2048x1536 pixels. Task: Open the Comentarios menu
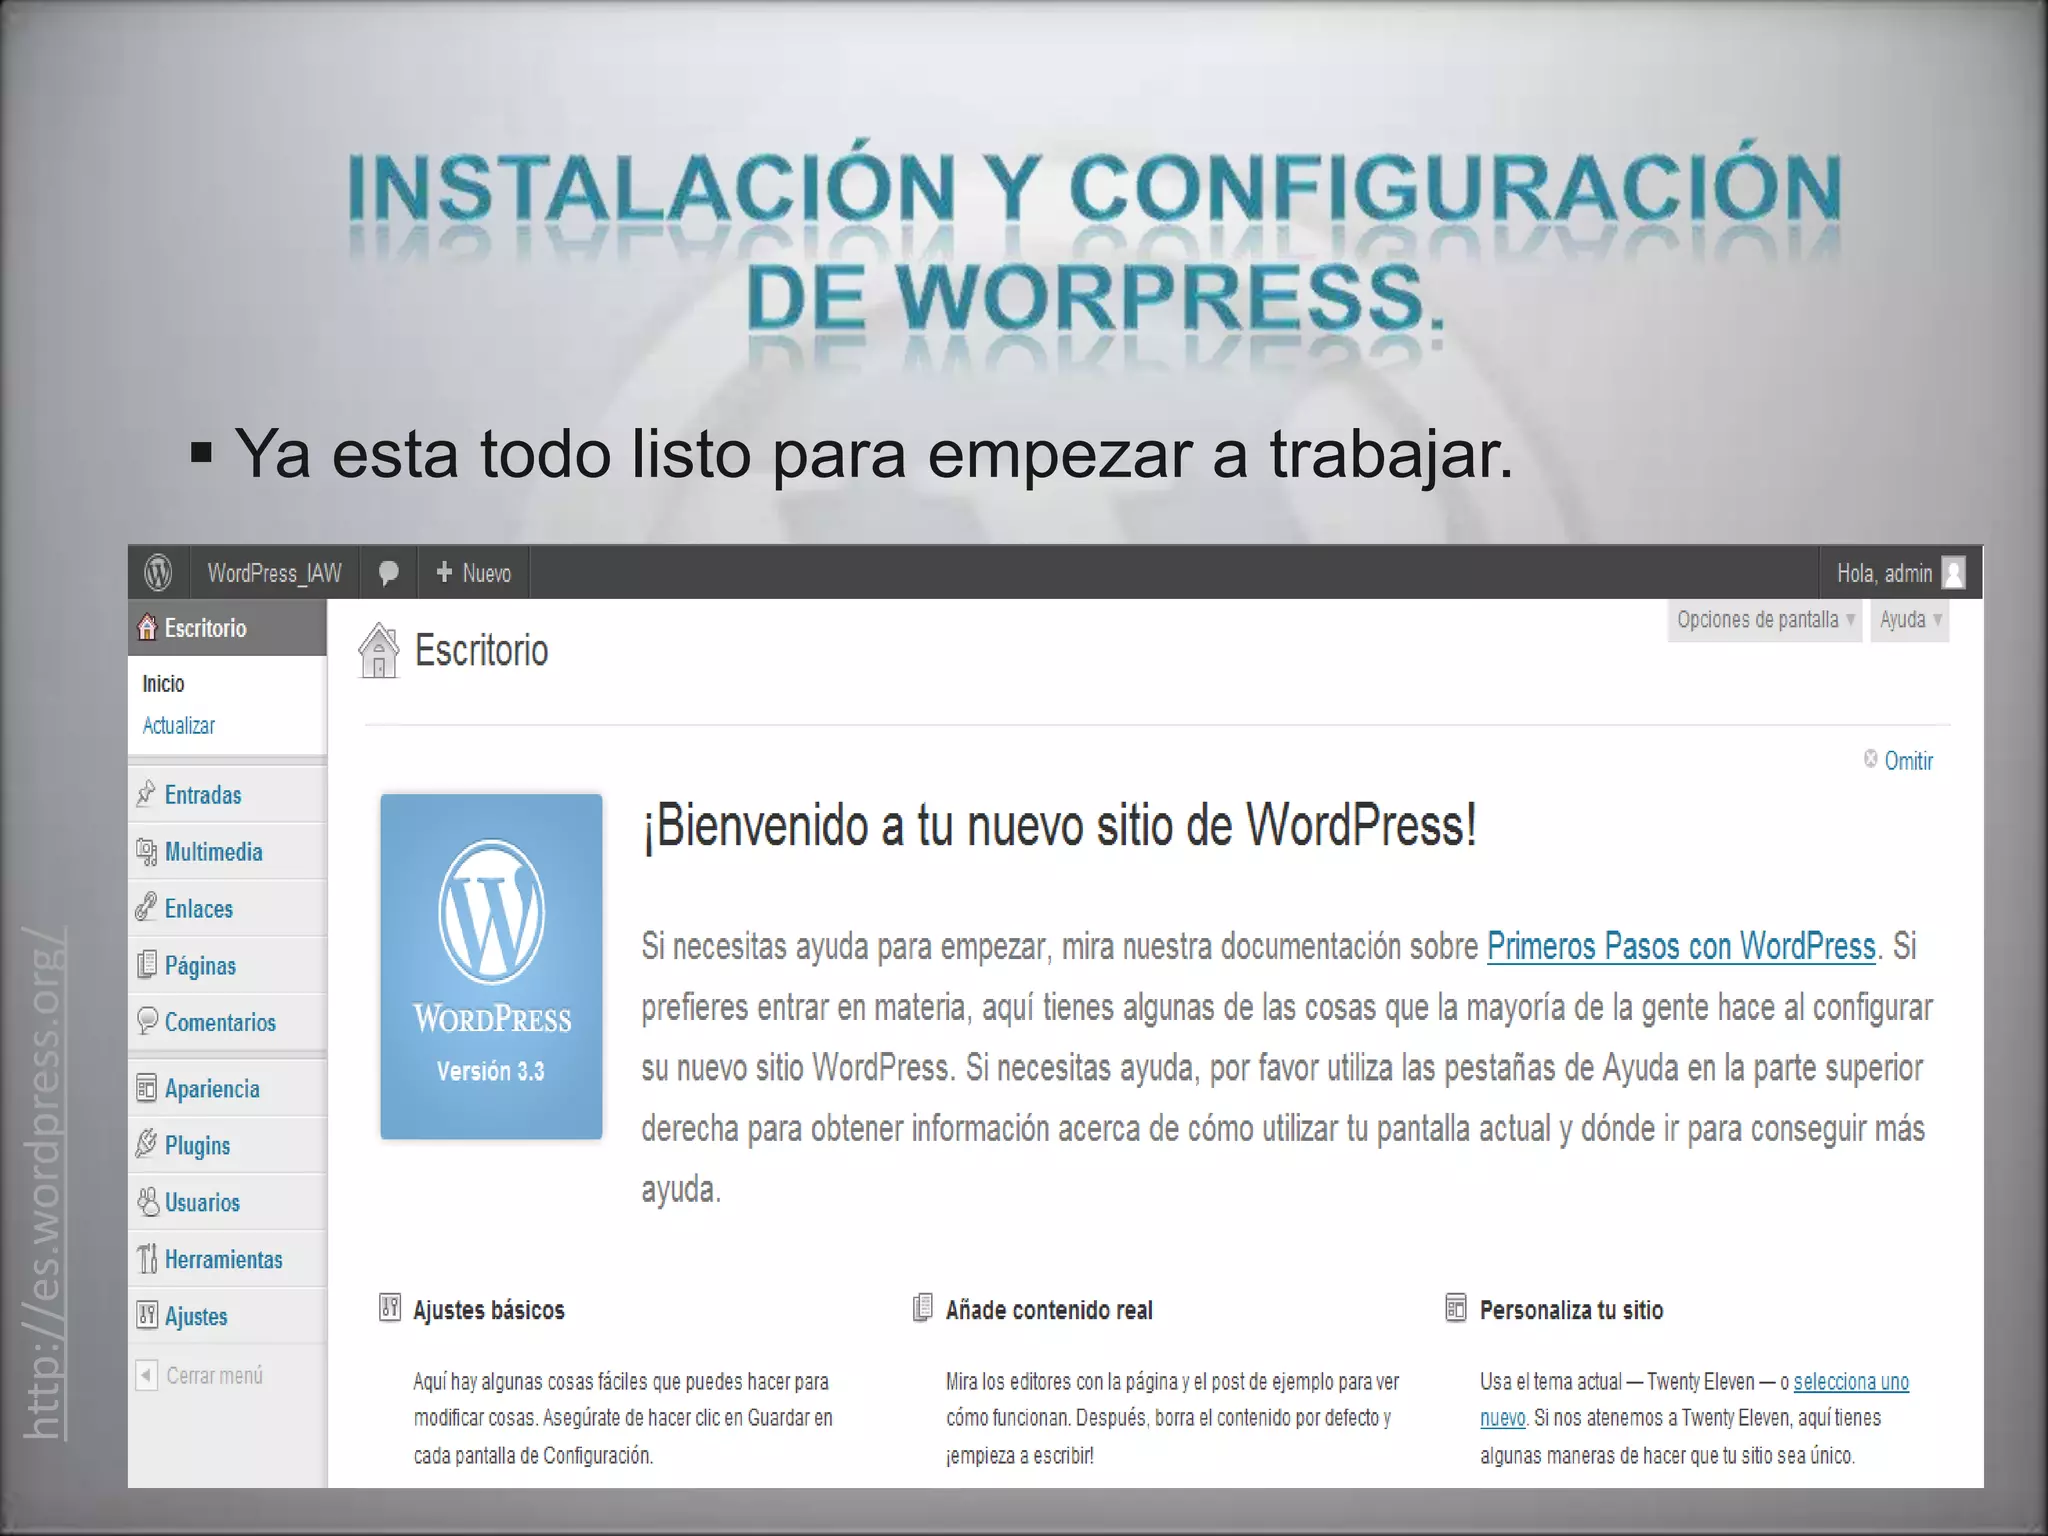tap(227, 1022)
